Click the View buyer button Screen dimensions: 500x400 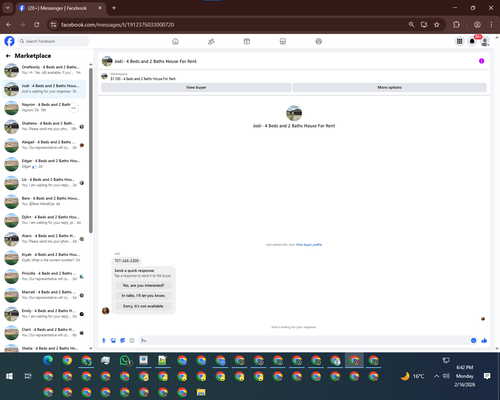196,87
